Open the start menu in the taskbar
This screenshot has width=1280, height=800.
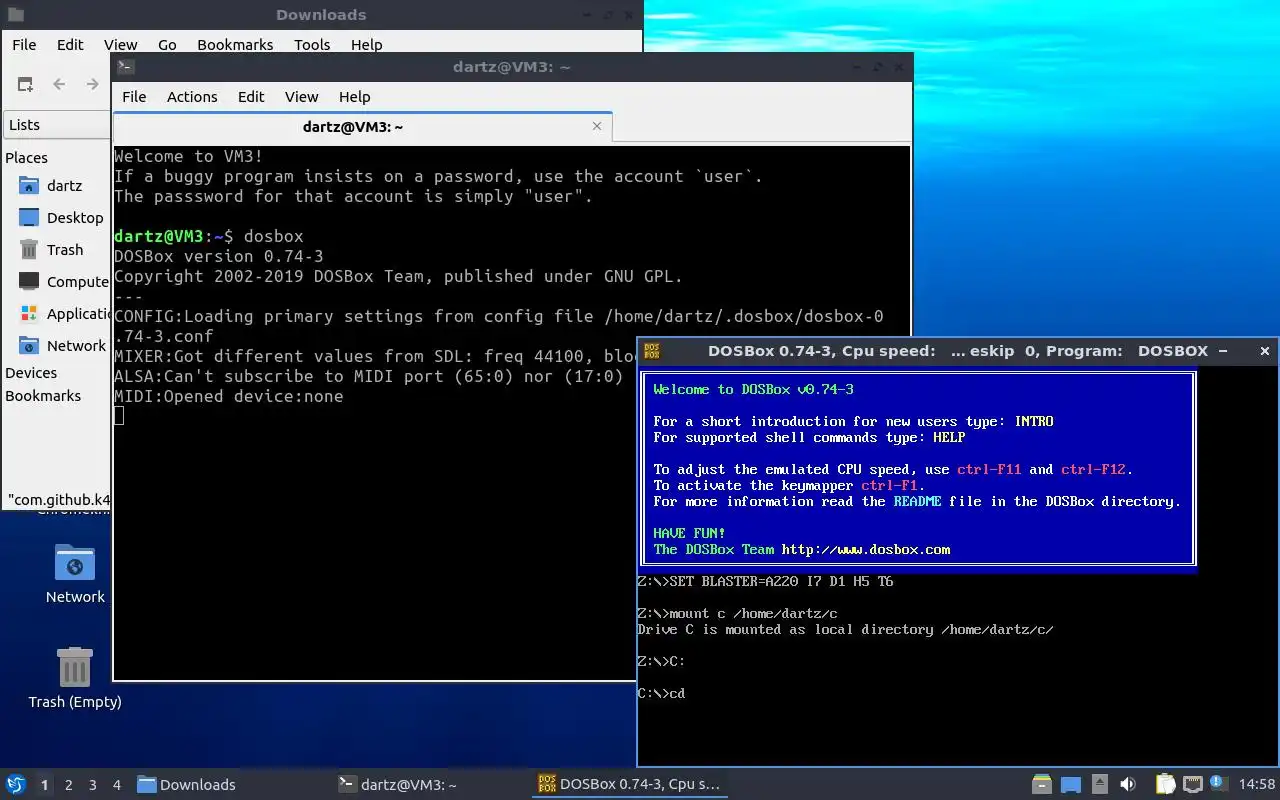(16, 784)
